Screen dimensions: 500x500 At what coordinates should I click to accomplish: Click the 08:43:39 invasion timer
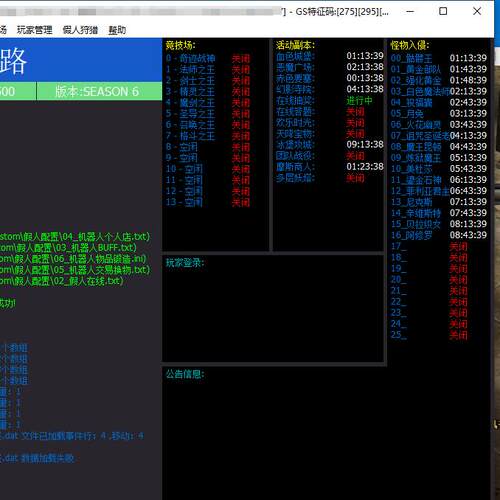pyautogui.click(x=468, y=235)
